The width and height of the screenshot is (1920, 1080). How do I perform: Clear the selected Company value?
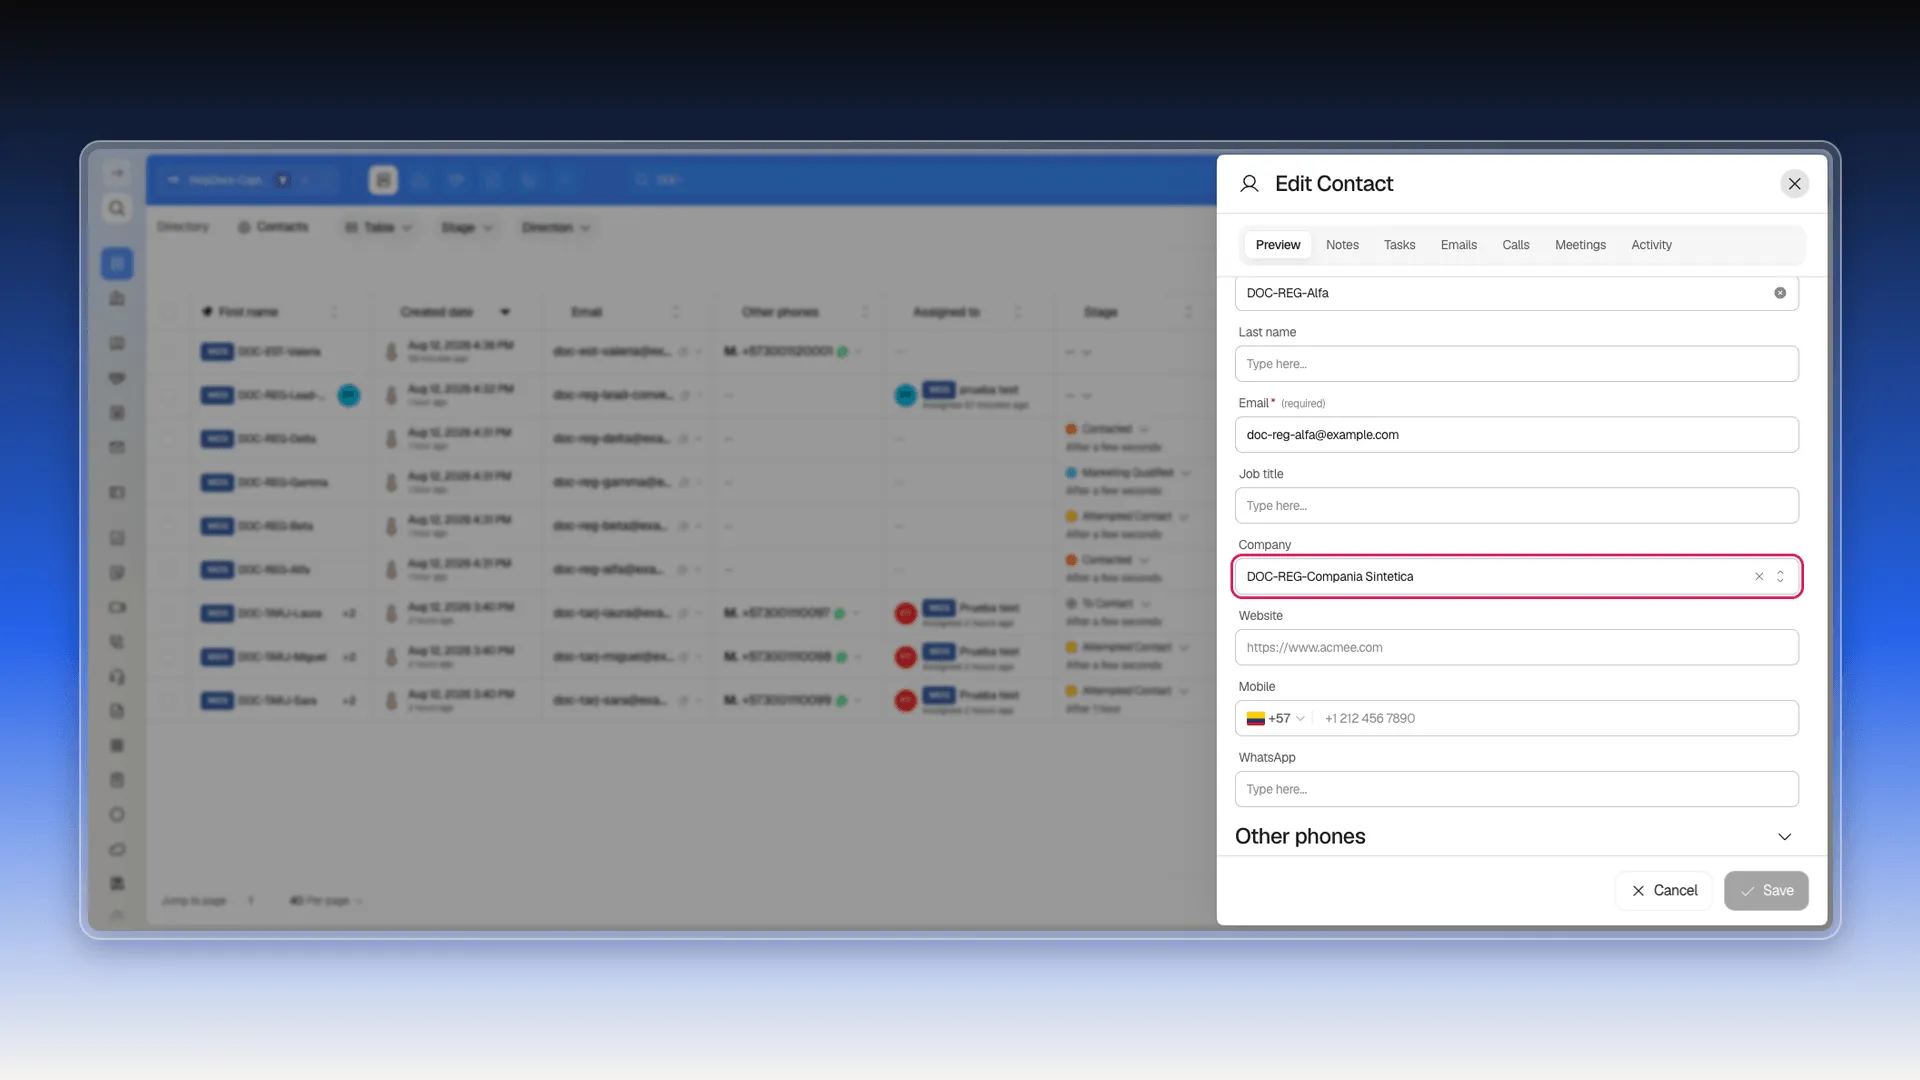coord(1759,577)
